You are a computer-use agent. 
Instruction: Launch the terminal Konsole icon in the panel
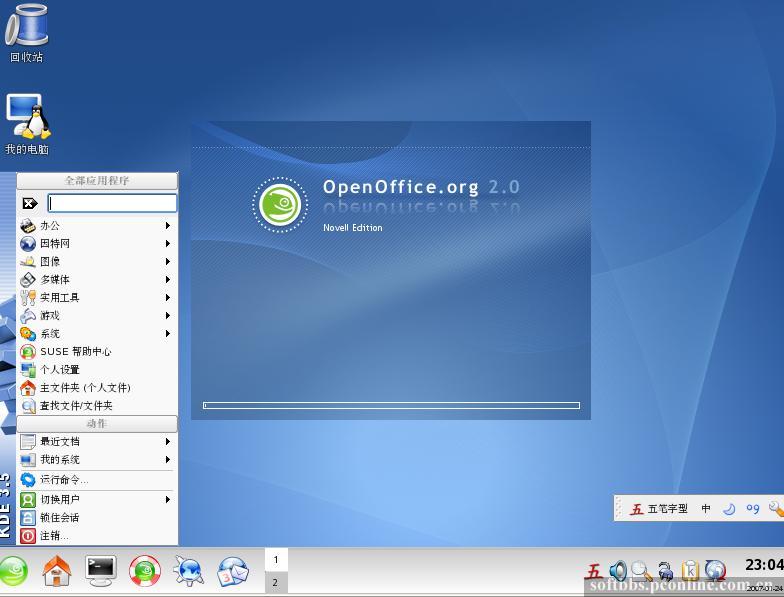(100, 570)
